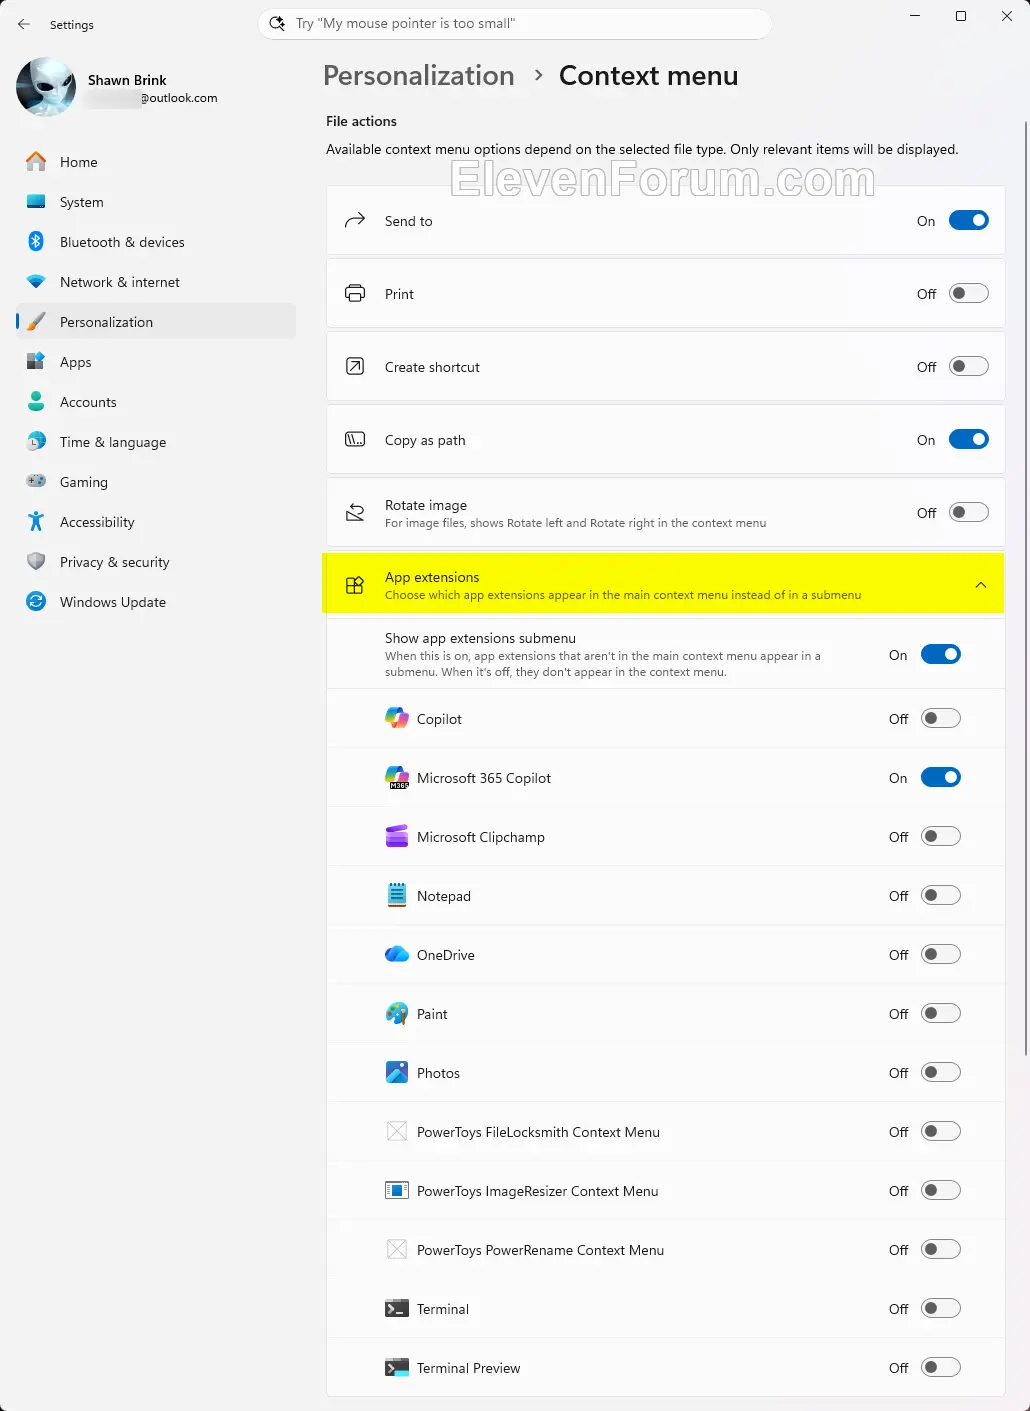The image size is (1030, 1411).
Task: Click the Create shortcut icon
Action: (355, 366)
